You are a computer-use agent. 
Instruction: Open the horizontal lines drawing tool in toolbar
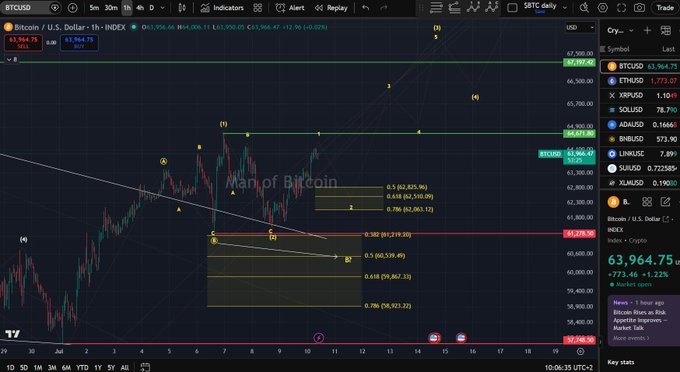pyautogui.click(x=436, y=7)
